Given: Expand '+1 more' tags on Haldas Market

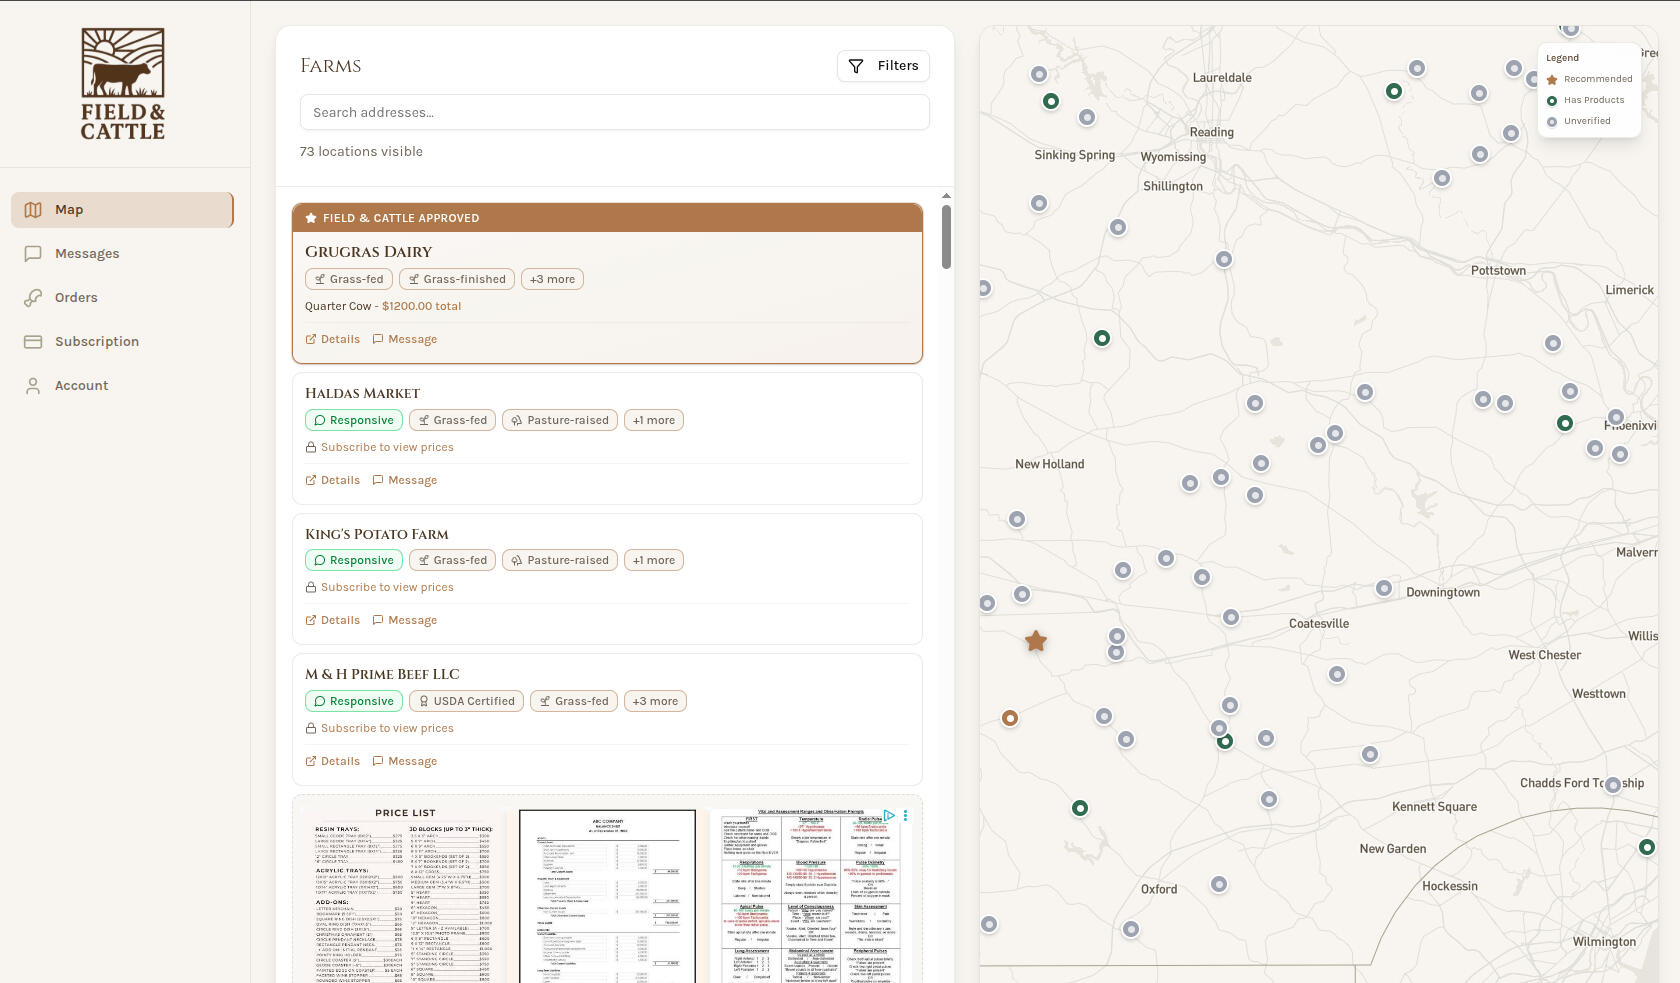Looking at the screenshot, I should [x=654, y=420].
